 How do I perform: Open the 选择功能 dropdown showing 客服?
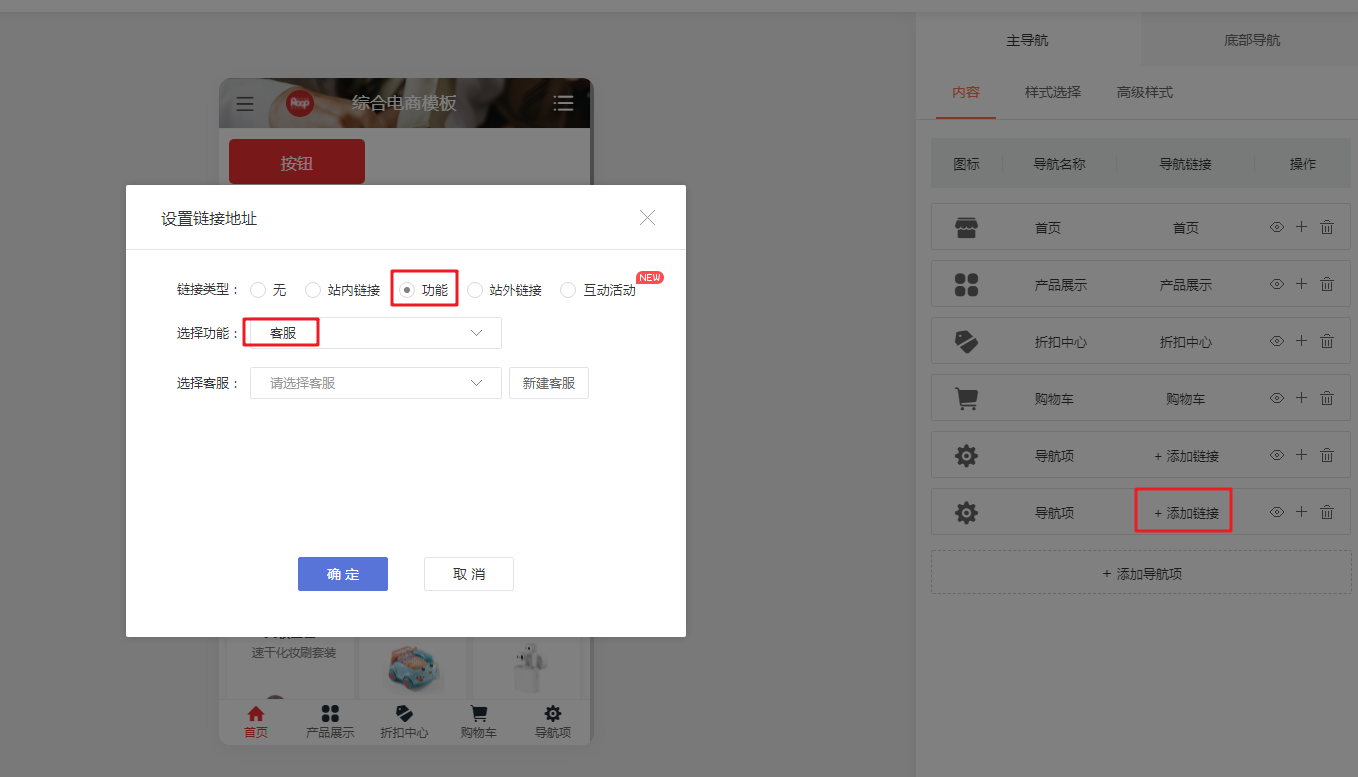tap(376, 333)
